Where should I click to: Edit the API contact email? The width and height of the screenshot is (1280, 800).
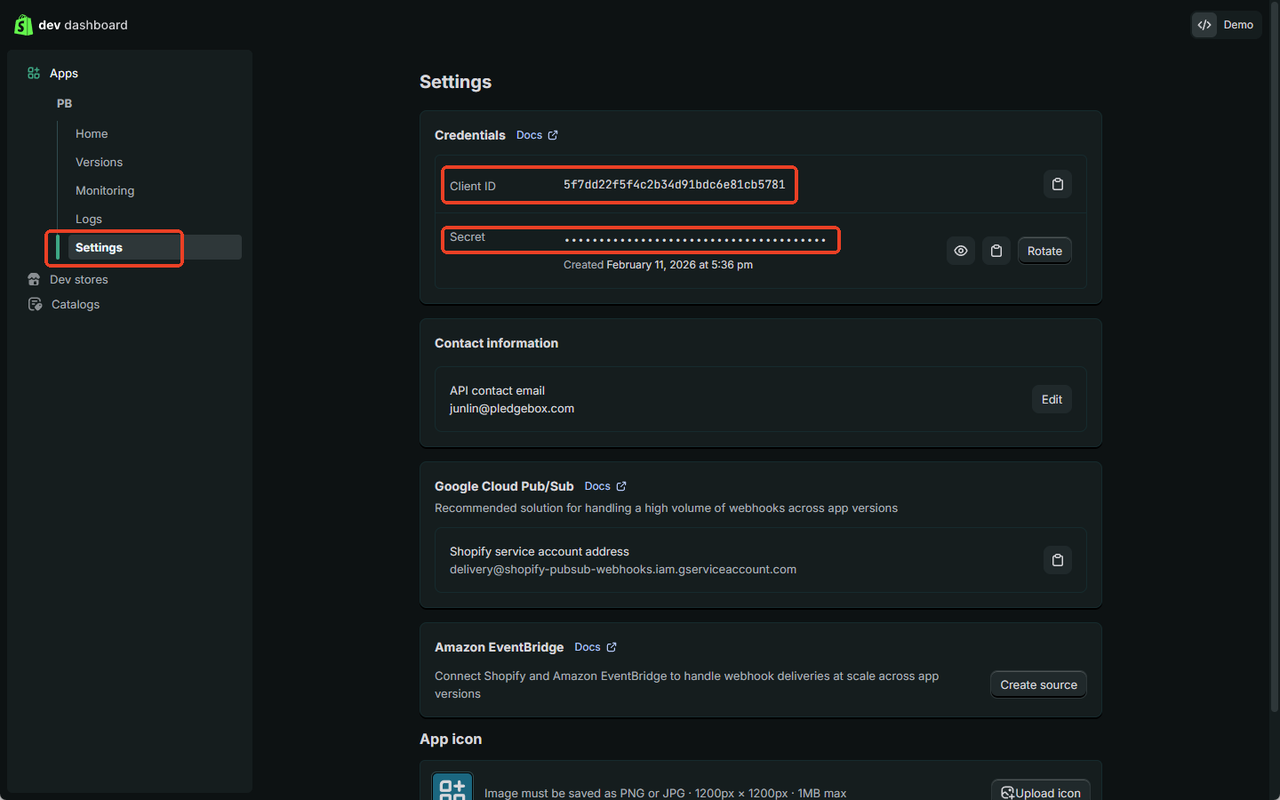tap(1051, 400)
